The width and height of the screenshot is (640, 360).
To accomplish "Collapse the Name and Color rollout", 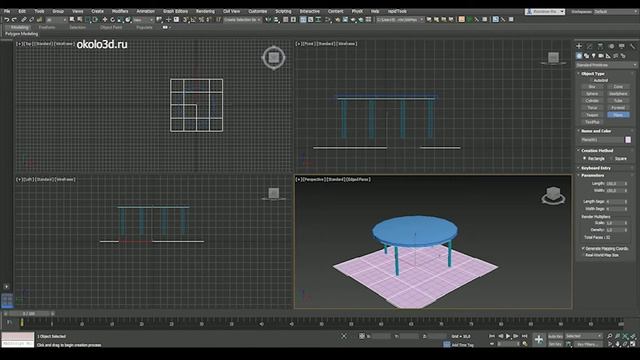I will click(596, 131).
